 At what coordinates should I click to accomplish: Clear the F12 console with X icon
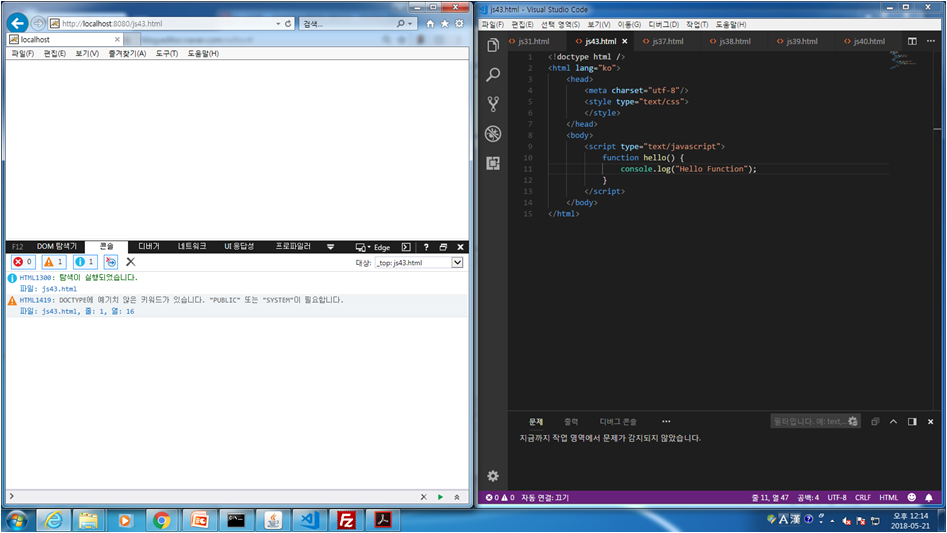point(130,261)
